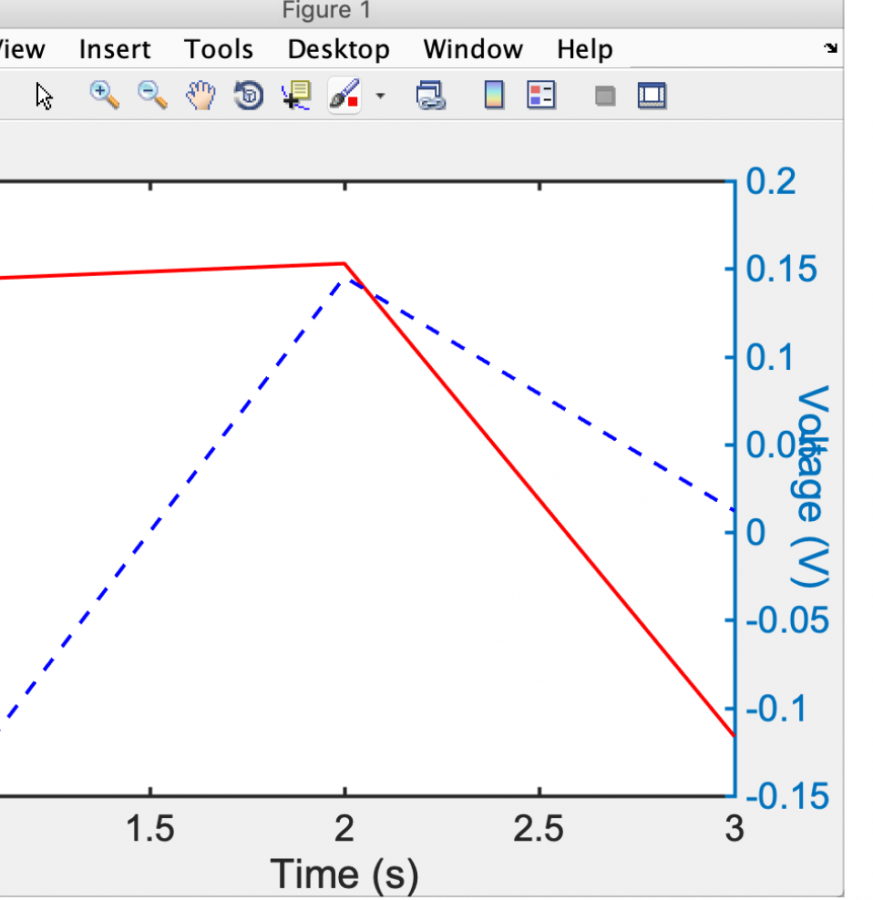This screenshot has width=873, height=900.
Task: Select the Edit Plot arrow tool
Action: coord(44,96)
